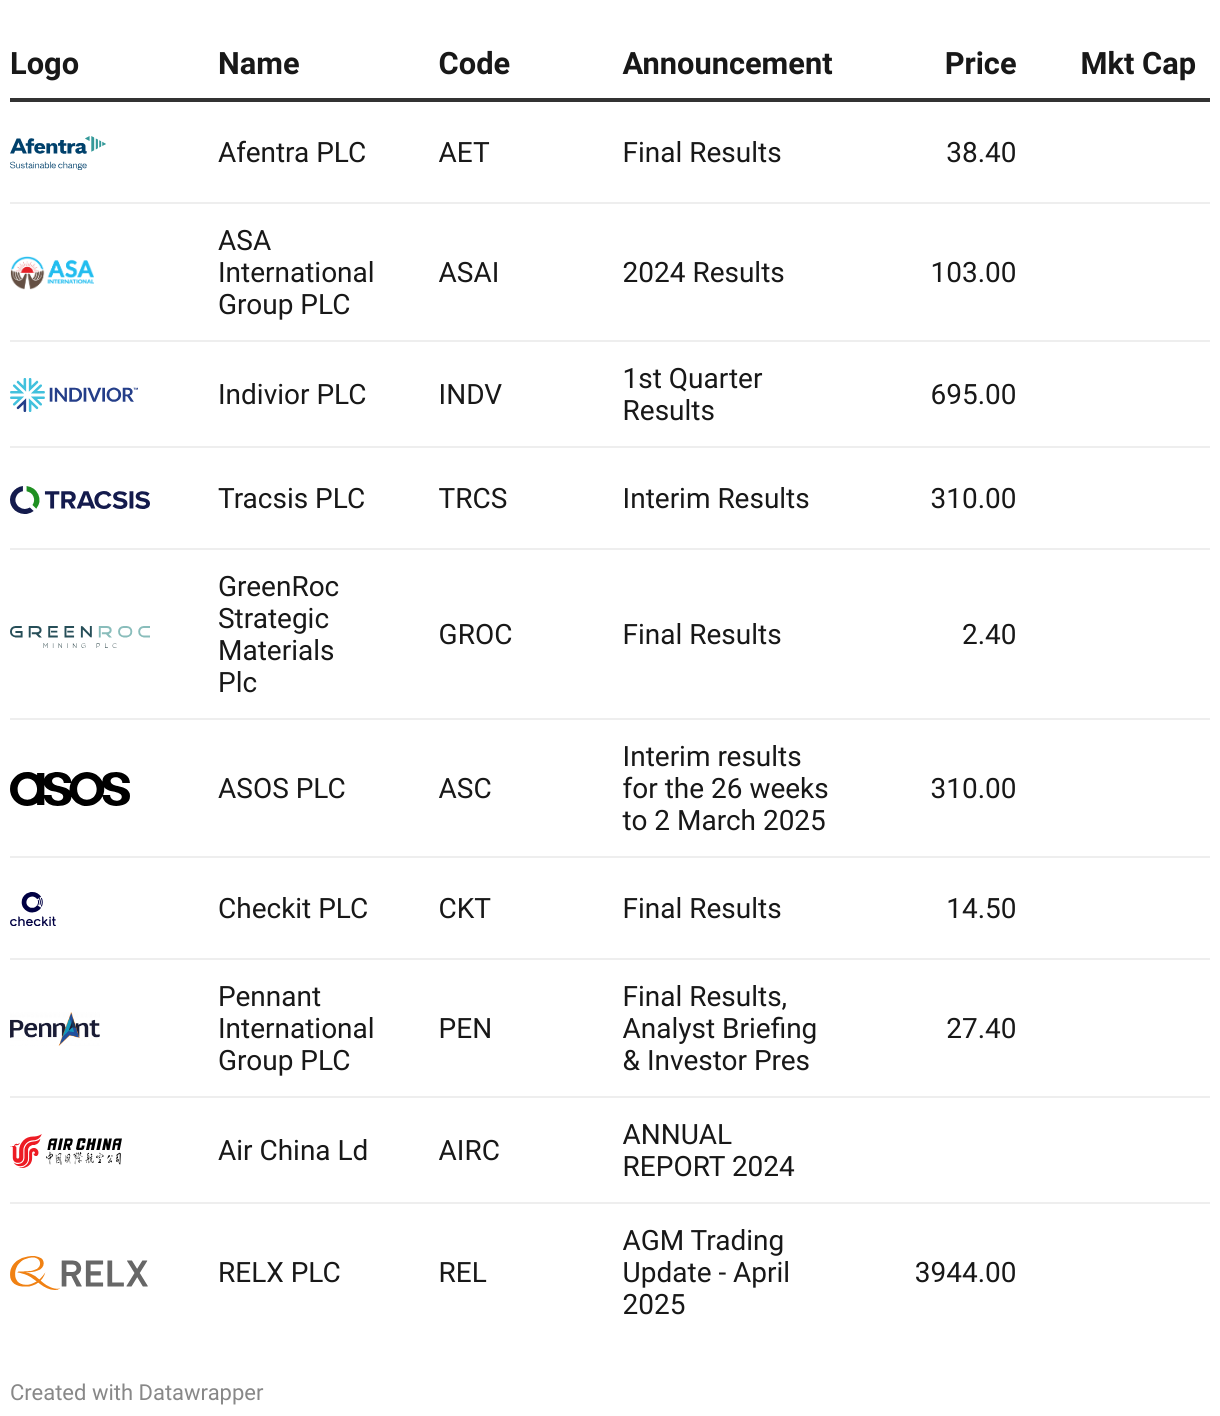Image resolution: width=1220 pixels, height=1416 pixels.
Task: Open RELX AGM Trading Update announcement
Action: coord(705,1273)
